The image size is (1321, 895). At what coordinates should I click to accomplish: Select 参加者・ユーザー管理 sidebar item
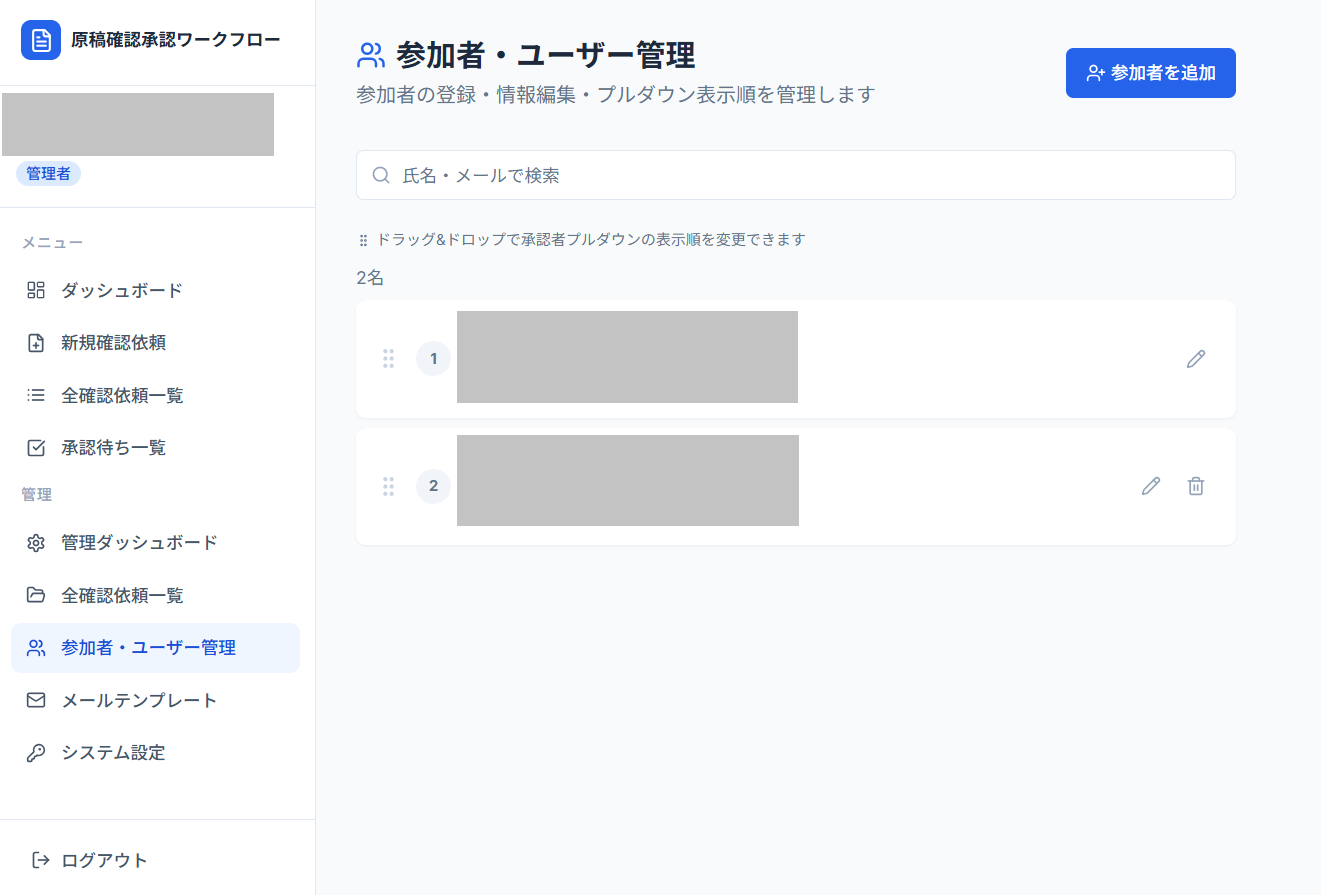pyautogui.click(x=155, y=648)
